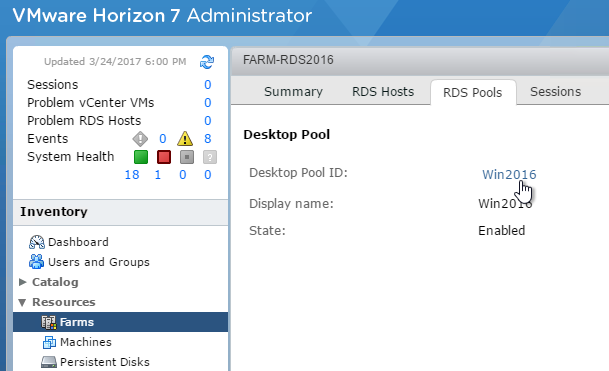The width and height of the screenshot is (609, 371).
Task: Open the Win2016 Desktop Pool ID link
Action: 509,174
